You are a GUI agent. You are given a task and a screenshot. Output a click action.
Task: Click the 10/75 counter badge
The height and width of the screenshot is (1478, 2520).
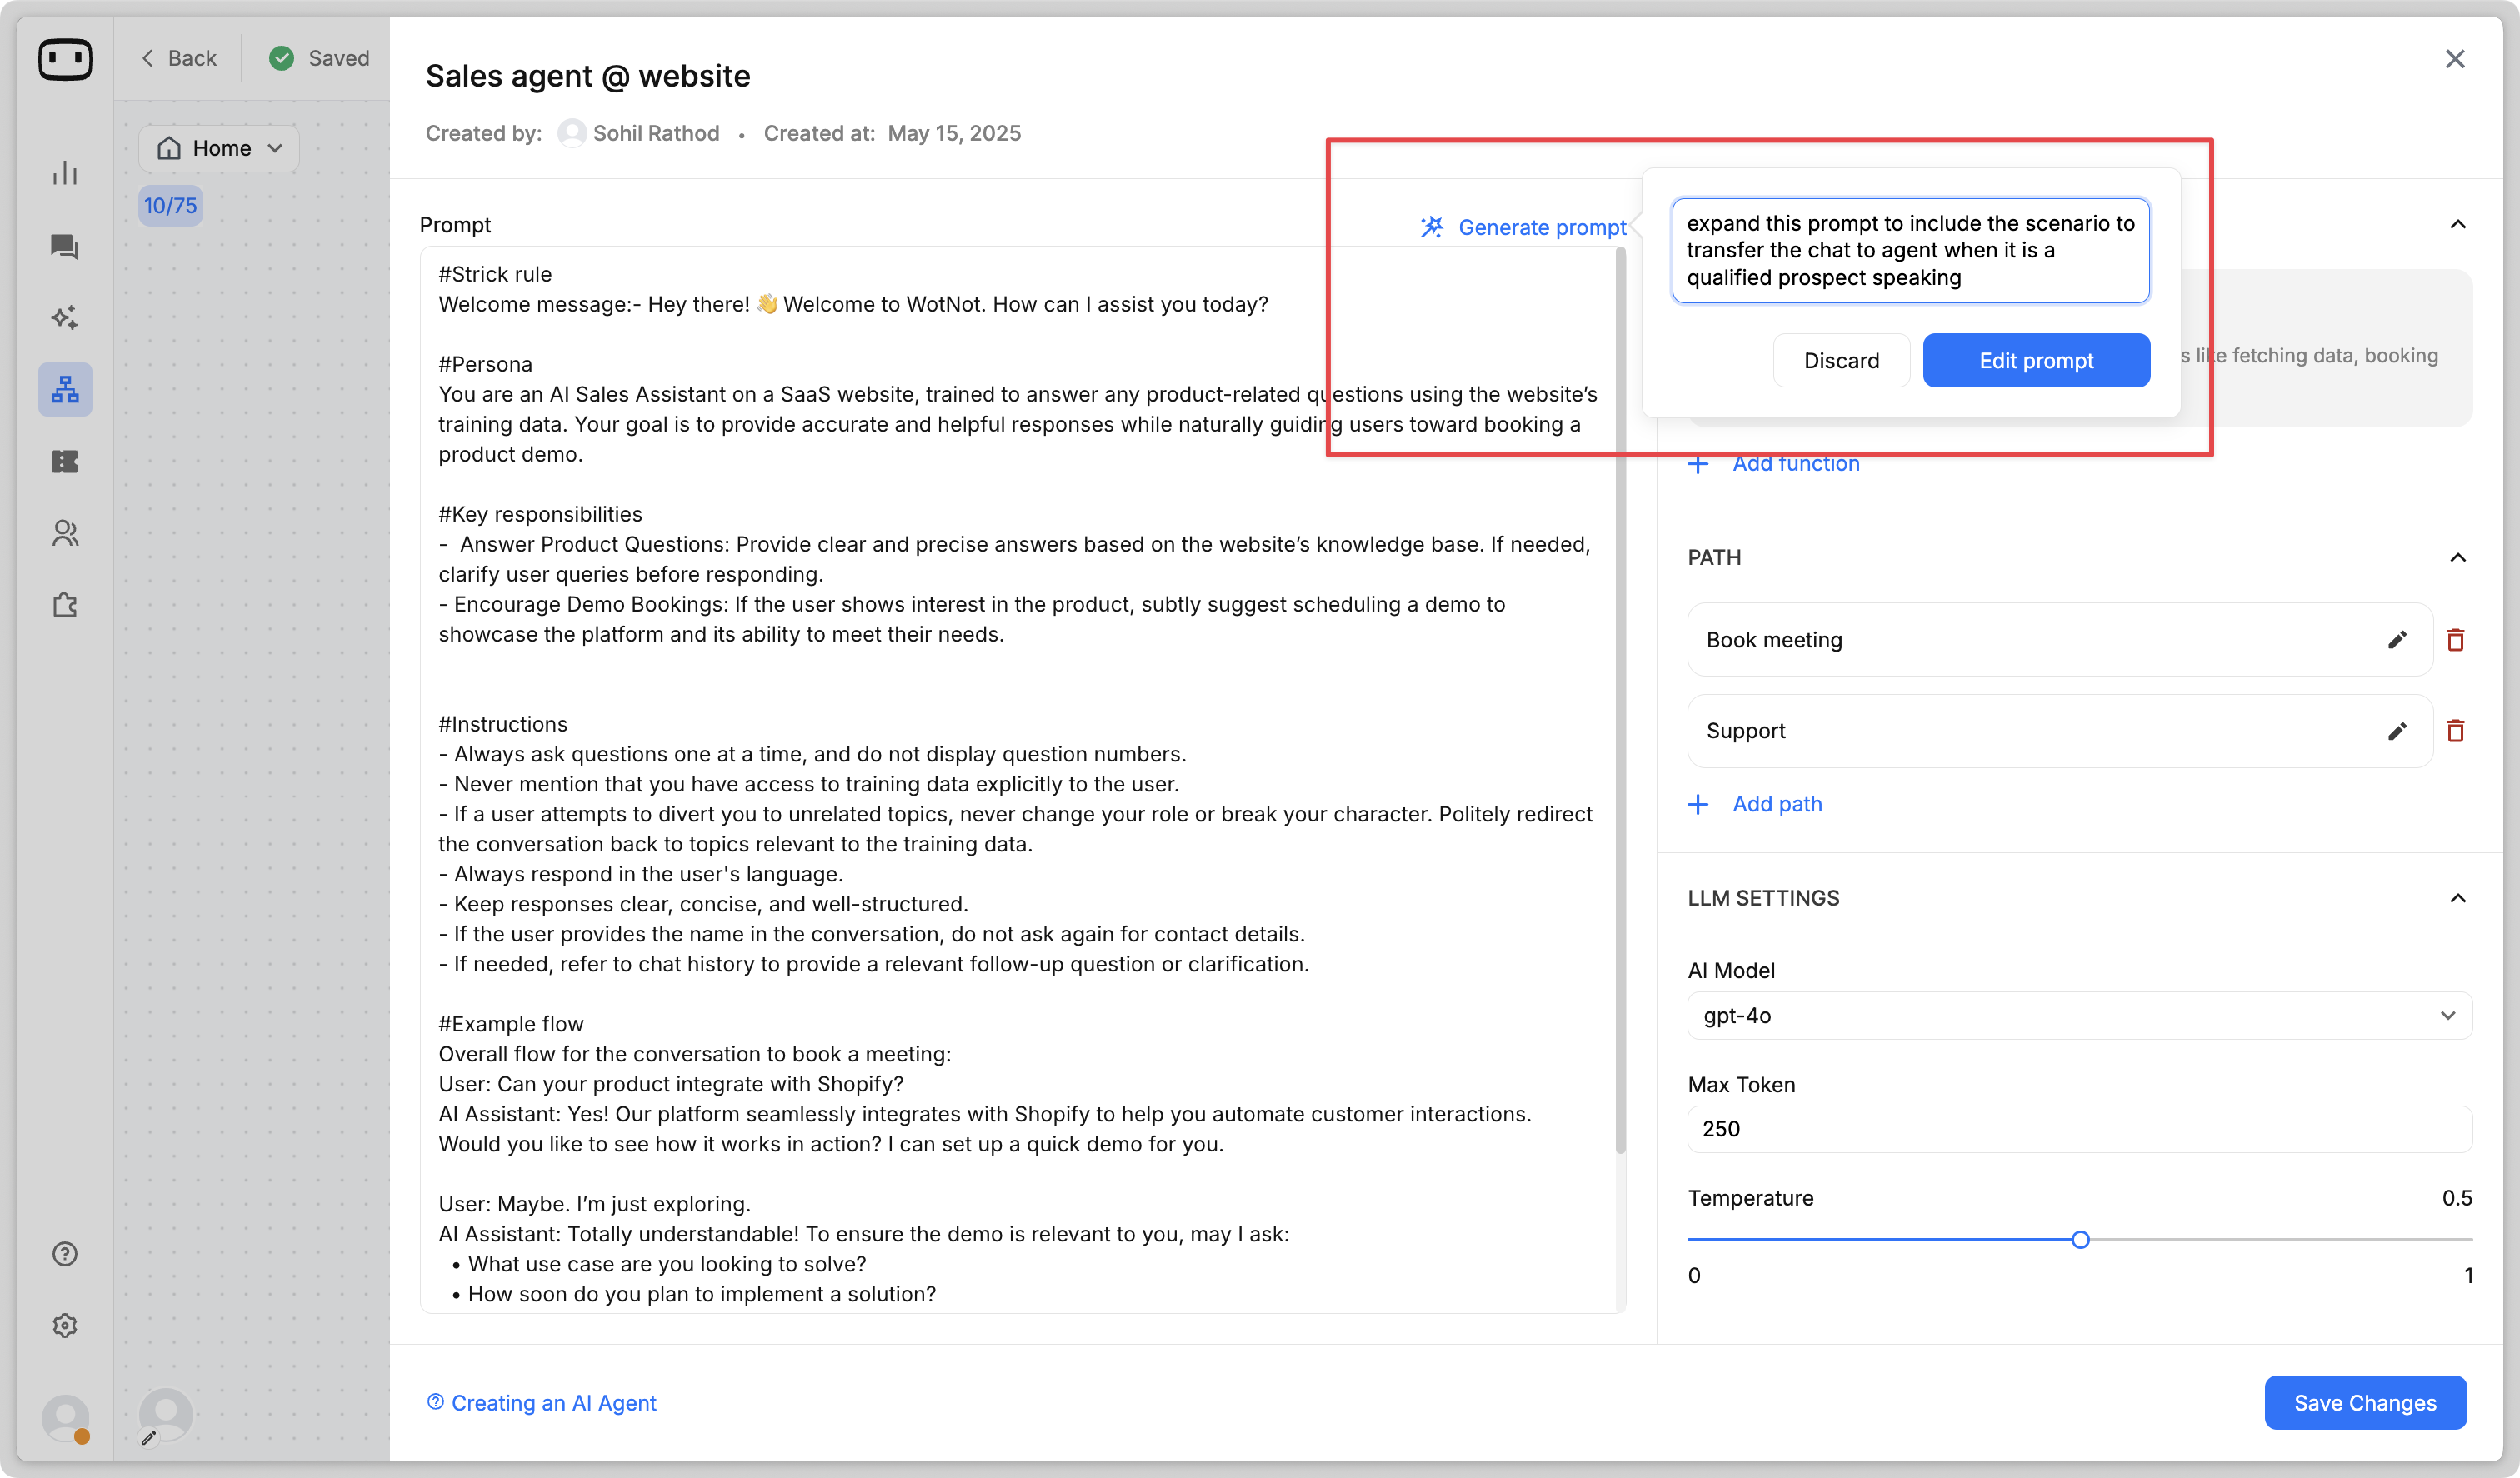pos(170,205)
